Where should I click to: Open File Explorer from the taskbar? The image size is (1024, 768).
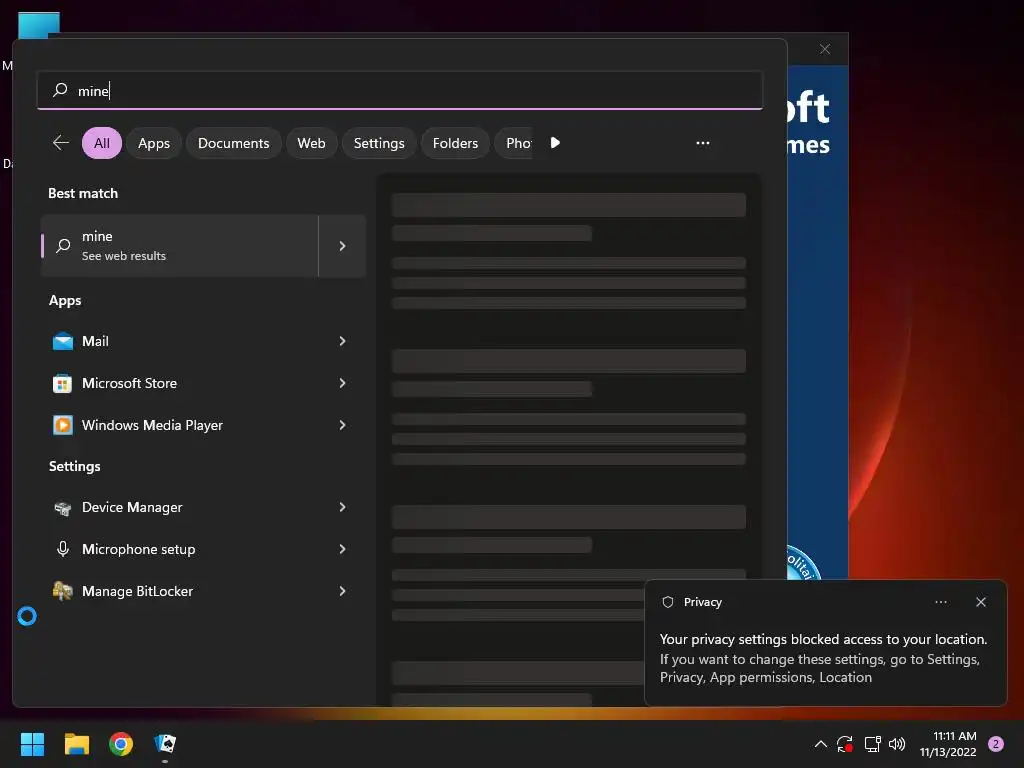click(x=76, y=744)
